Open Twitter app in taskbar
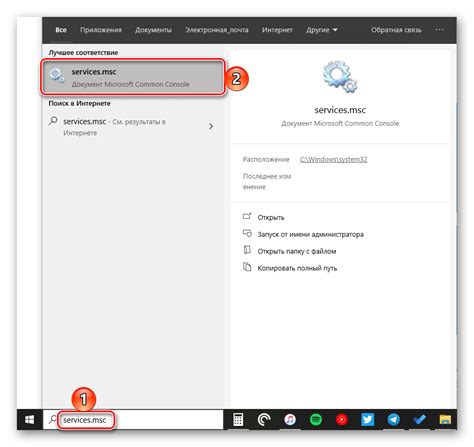Viewport: 474px width, 447px height. (368, 419)
